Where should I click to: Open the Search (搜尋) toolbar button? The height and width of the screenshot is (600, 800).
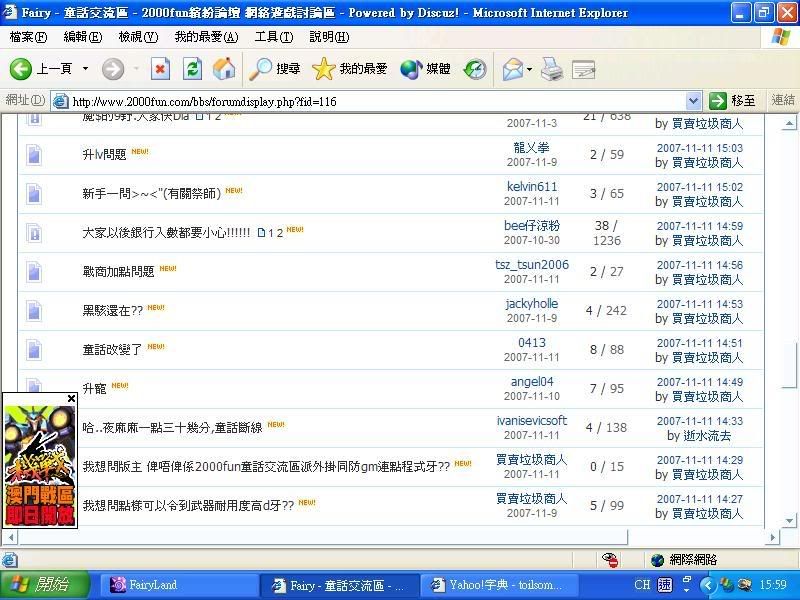(275, 69)
